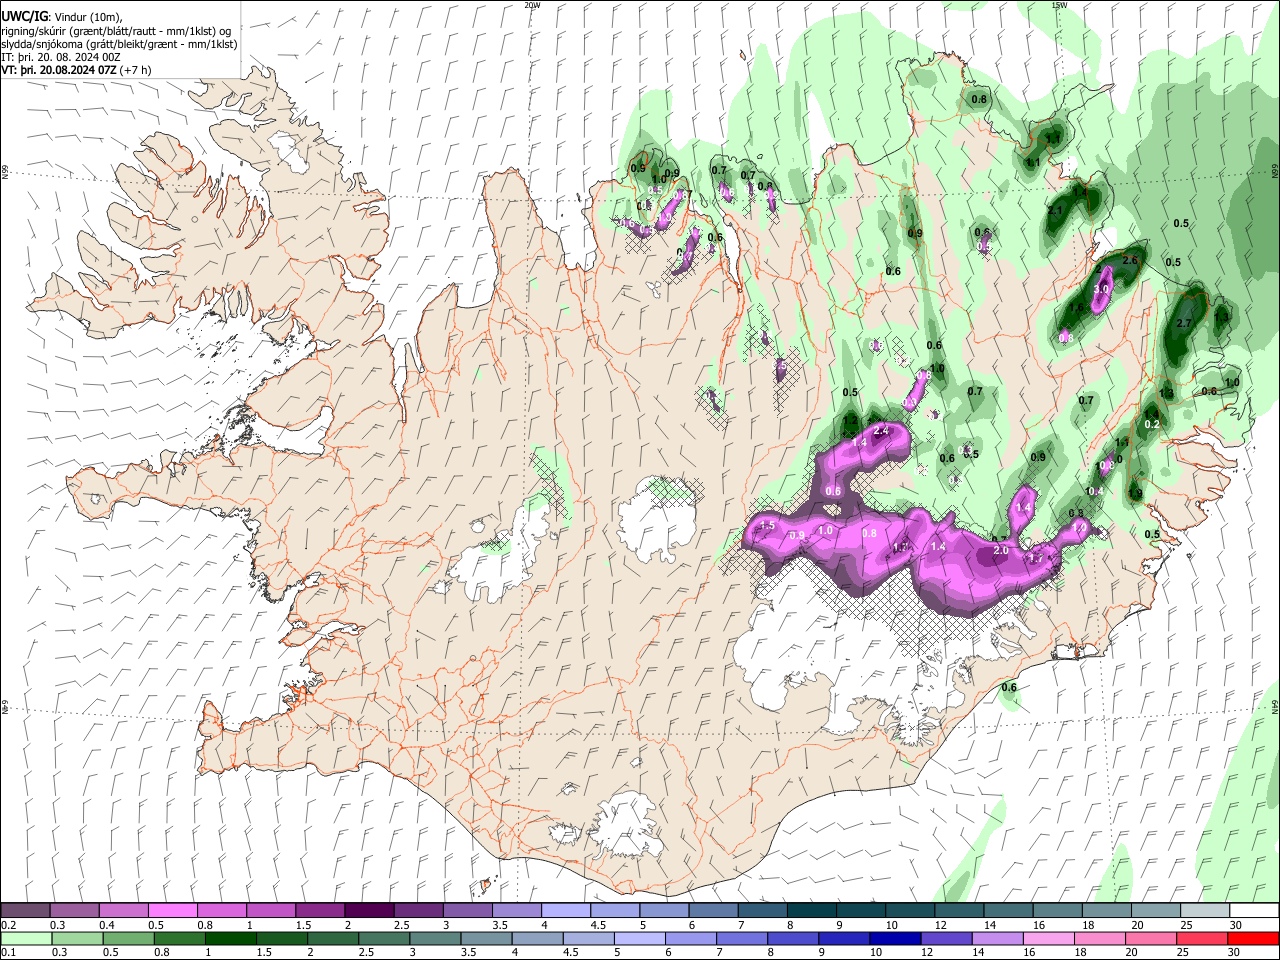Select the deep blue rain swatch labeled 10

click(x=894, y=938)
